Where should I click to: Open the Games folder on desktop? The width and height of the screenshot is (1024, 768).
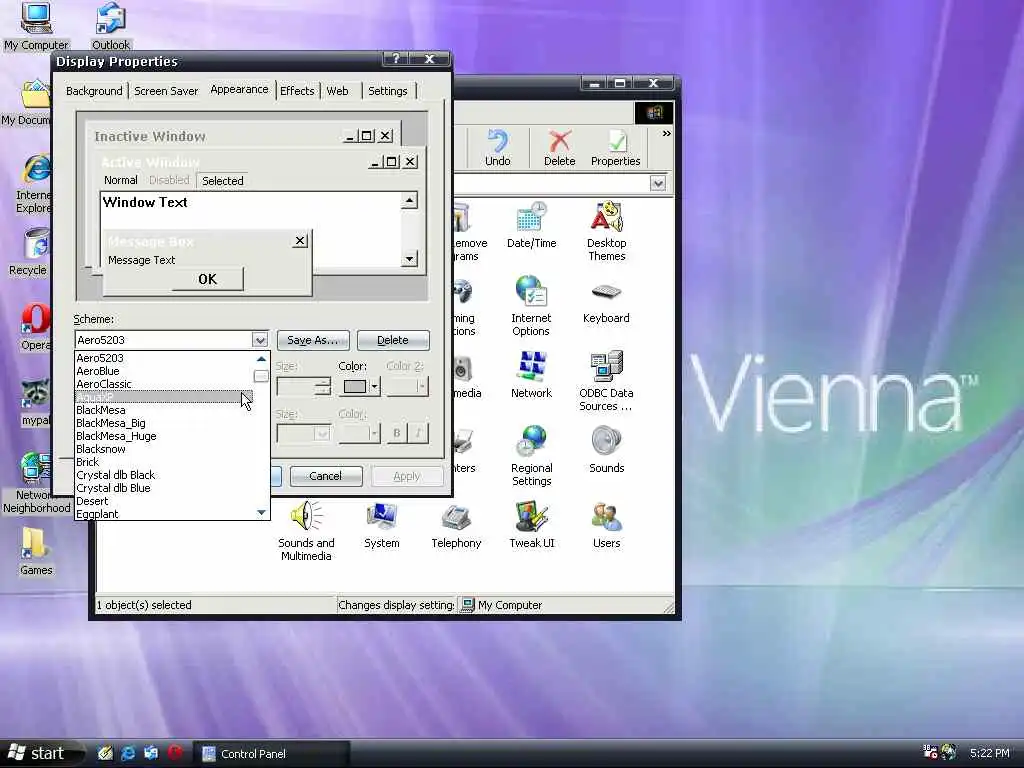(x=35, y=552)
